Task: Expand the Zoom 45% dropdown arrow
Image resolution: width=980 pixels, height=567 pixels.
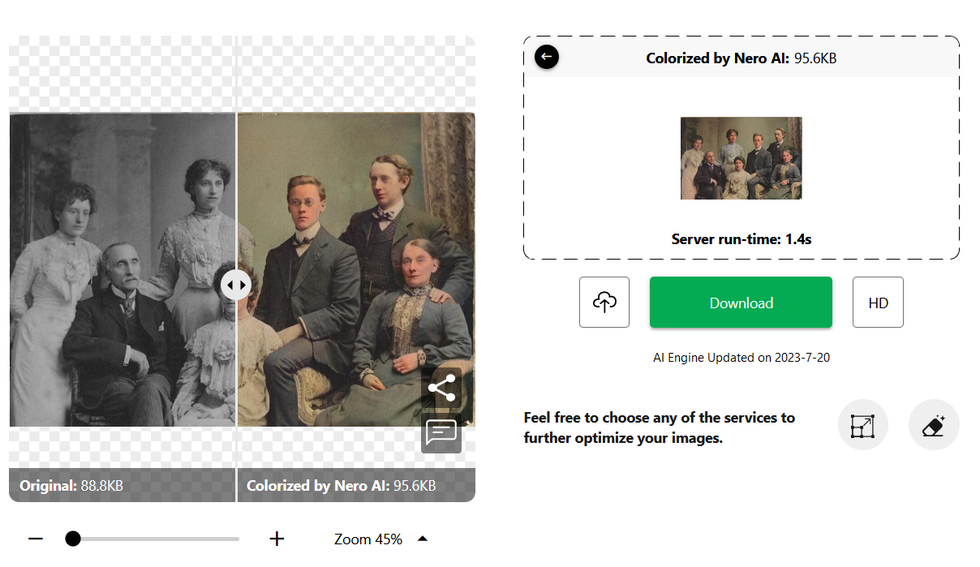Action: pyautogui.click(x=422, y=539)
